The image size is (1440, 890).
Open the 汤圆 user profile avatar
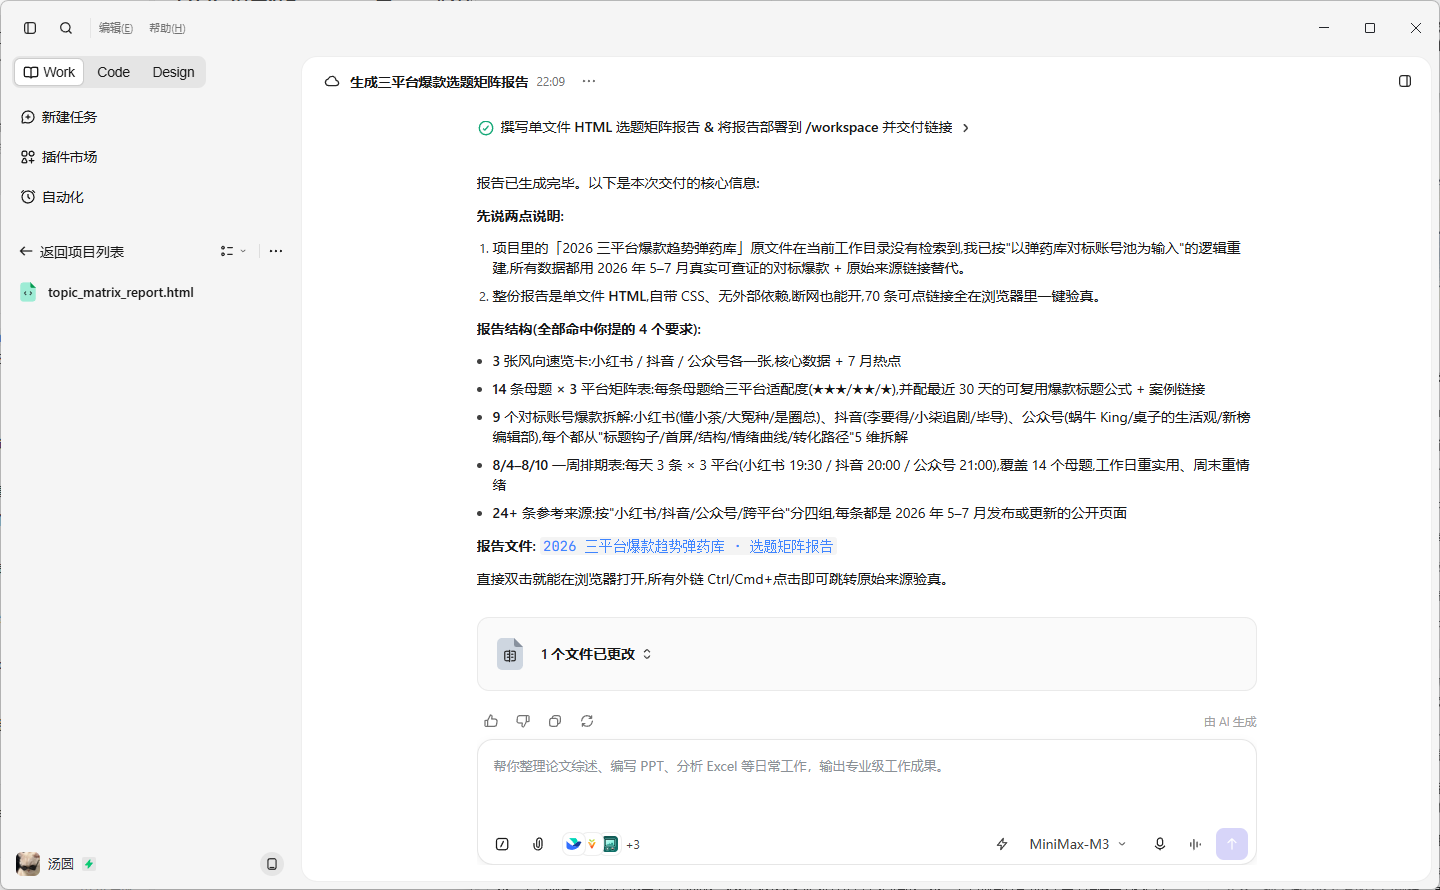tap(28, 864)
